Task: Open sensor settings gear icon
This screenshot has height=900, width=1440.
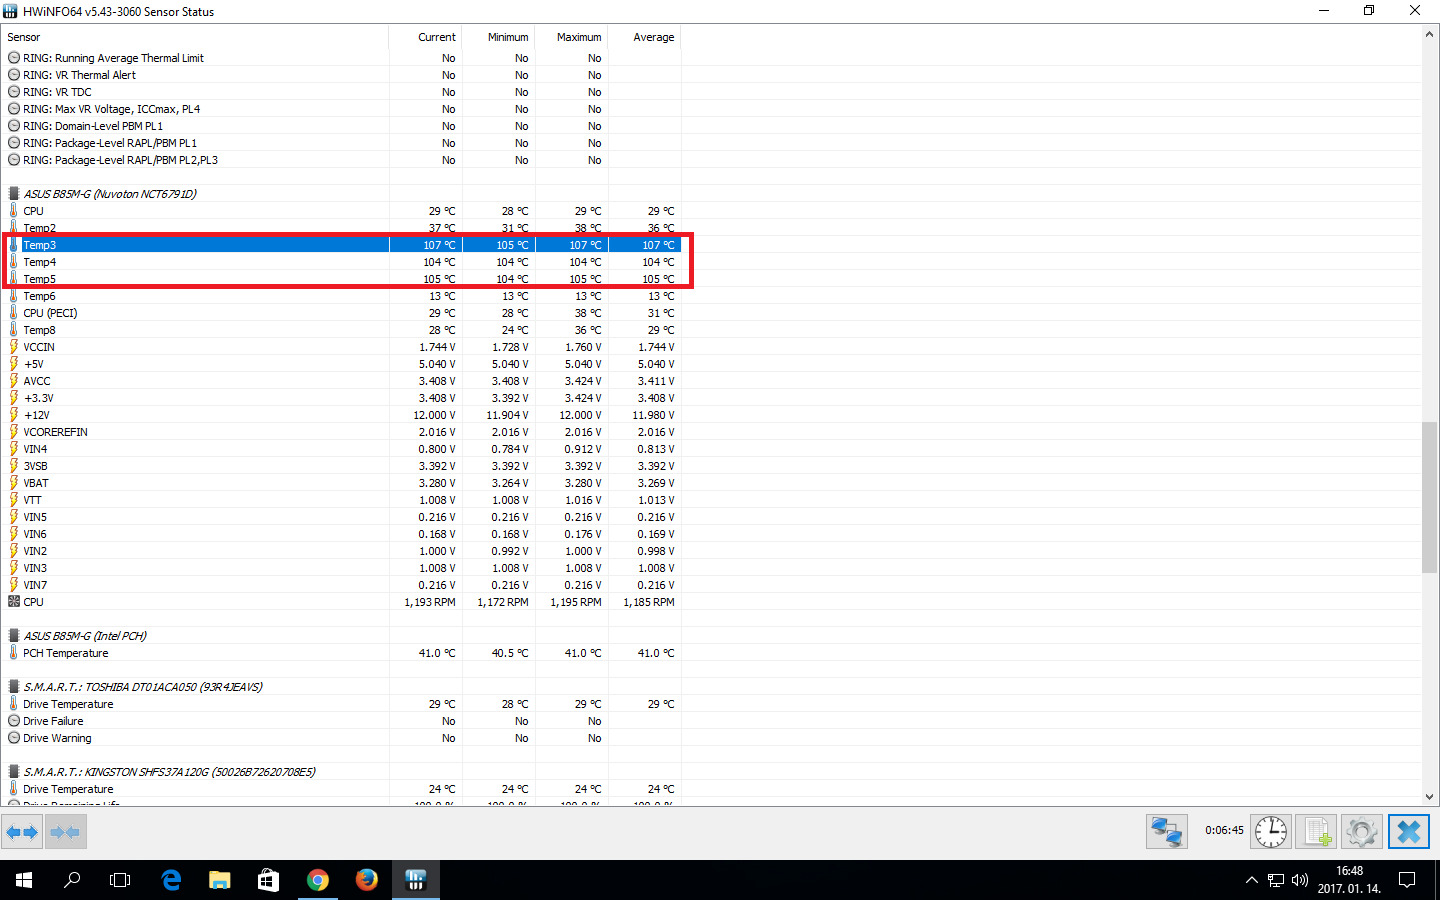Action: click(x=1361, y=831)
